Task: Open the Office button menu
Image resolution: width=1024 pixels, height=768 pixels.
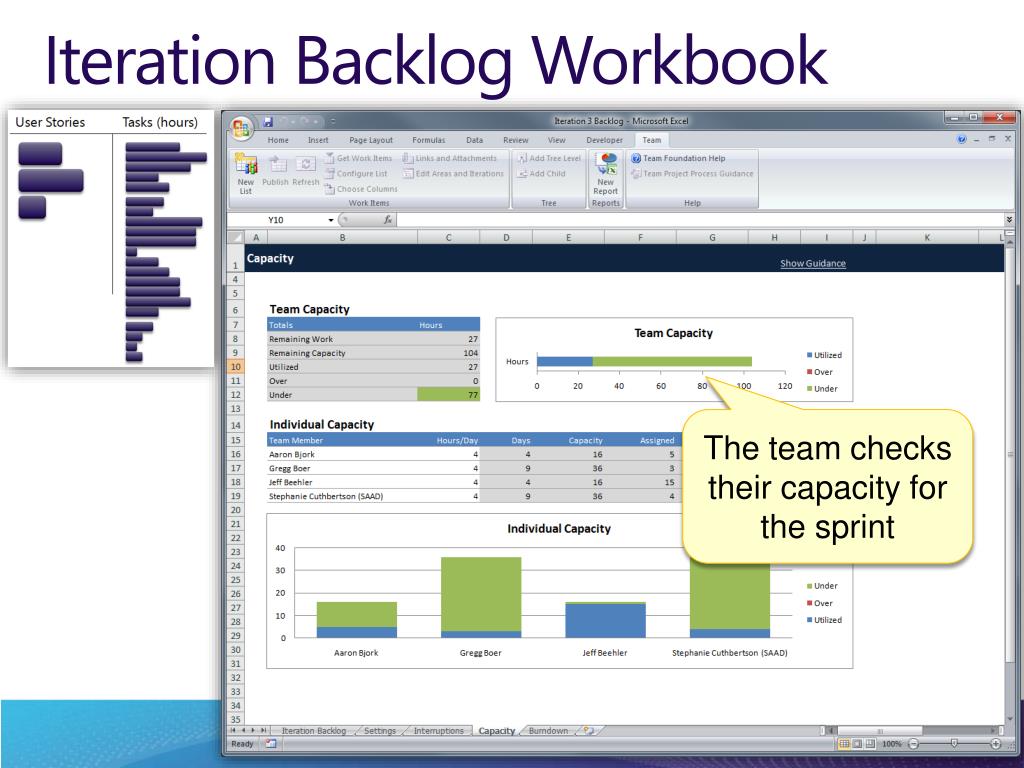Action: (x=240, y=127)
